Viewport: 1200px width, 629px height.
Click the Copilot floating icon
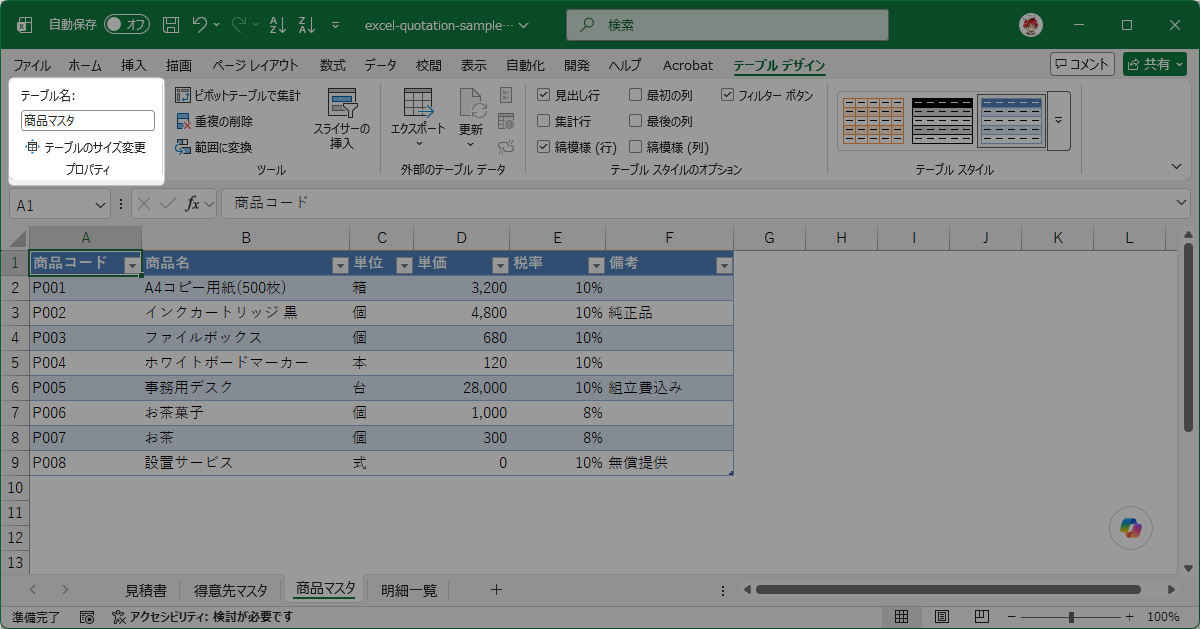(x=1131, y=527)
